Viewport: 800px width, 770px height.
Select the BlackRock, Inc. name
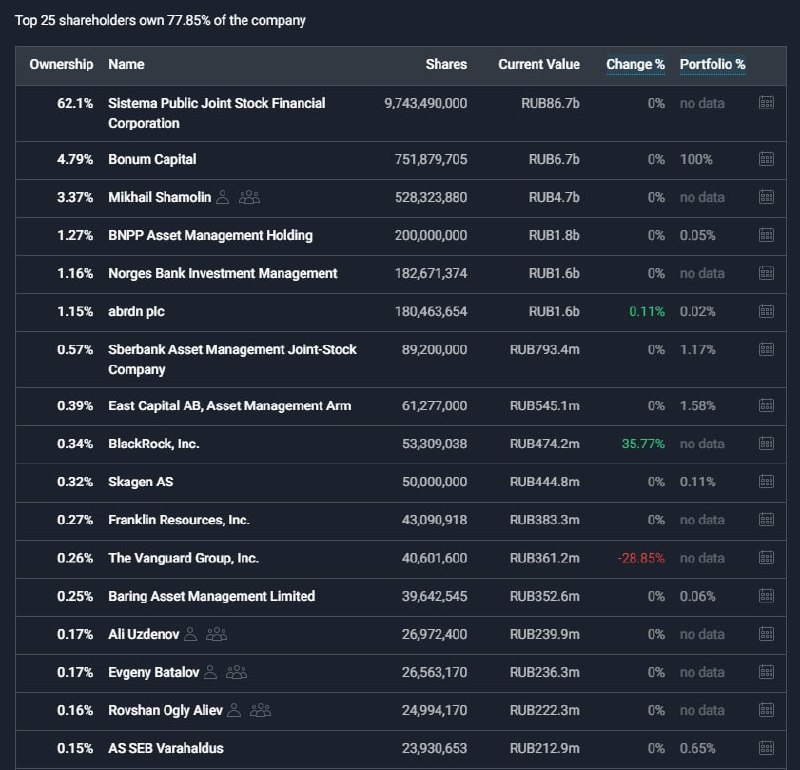154,443
